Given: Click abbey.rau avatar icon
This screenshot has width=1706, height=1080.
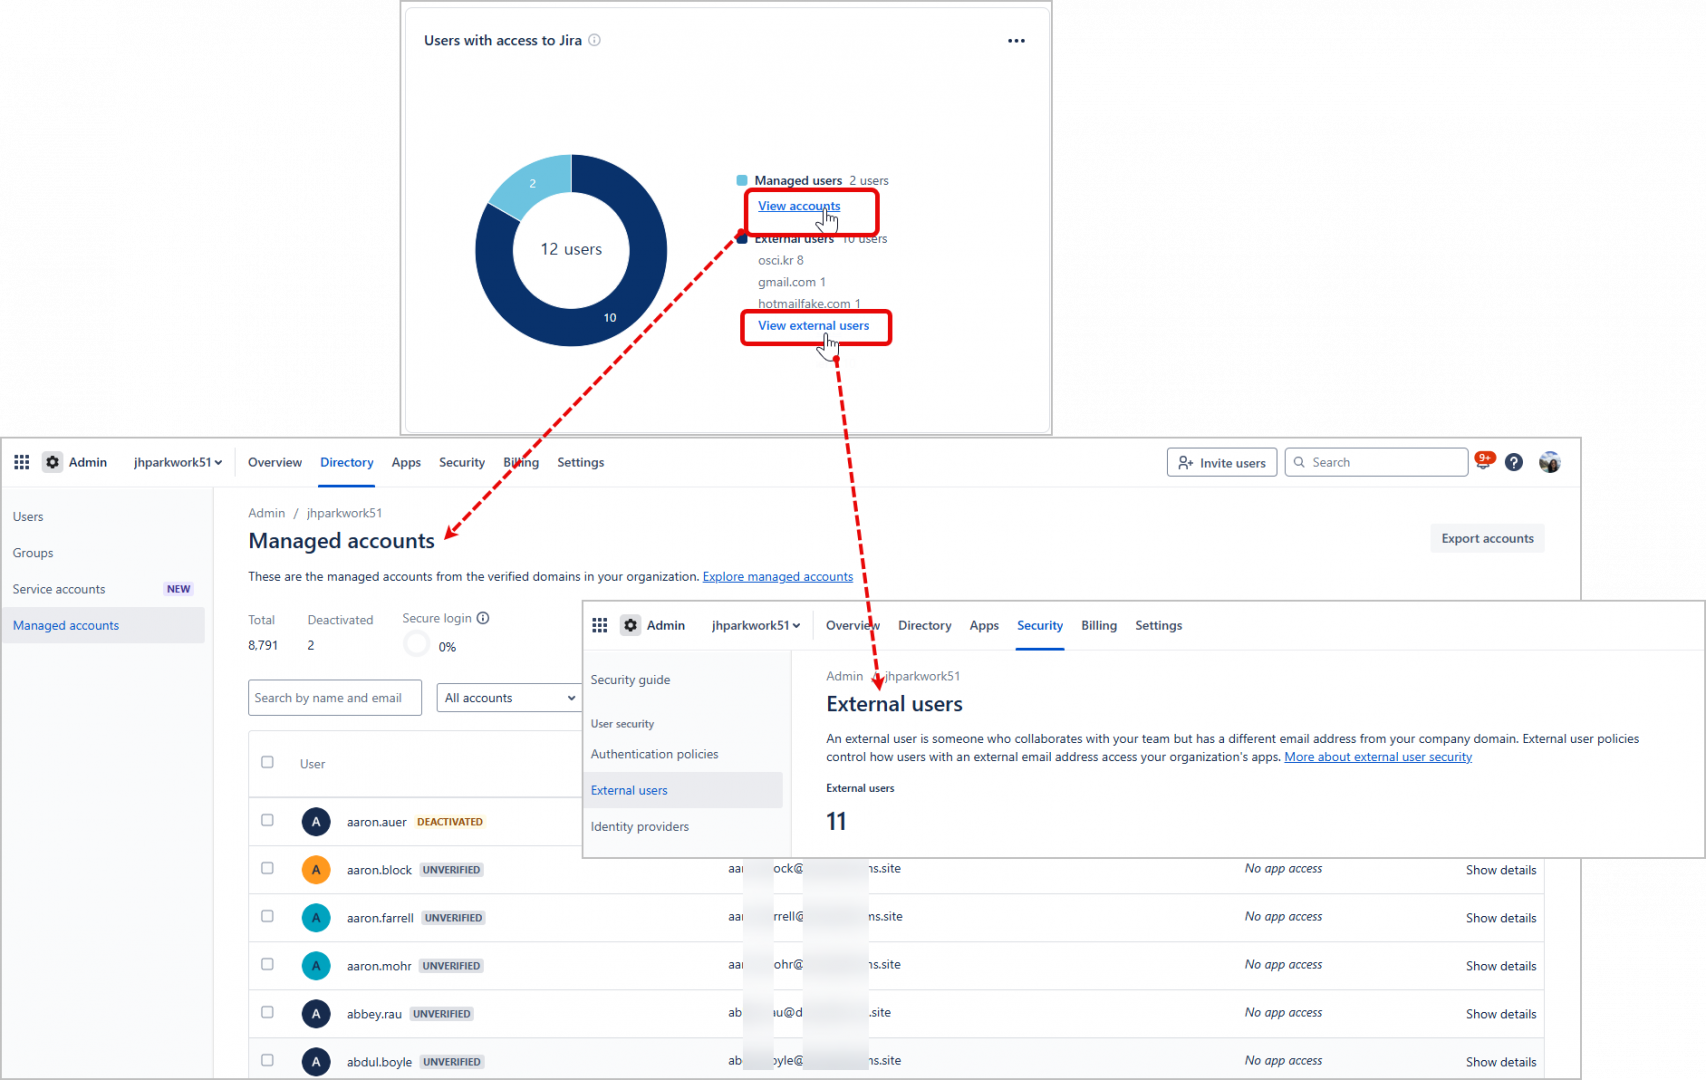Looking at the screenshot, I should pos(316,1014).
